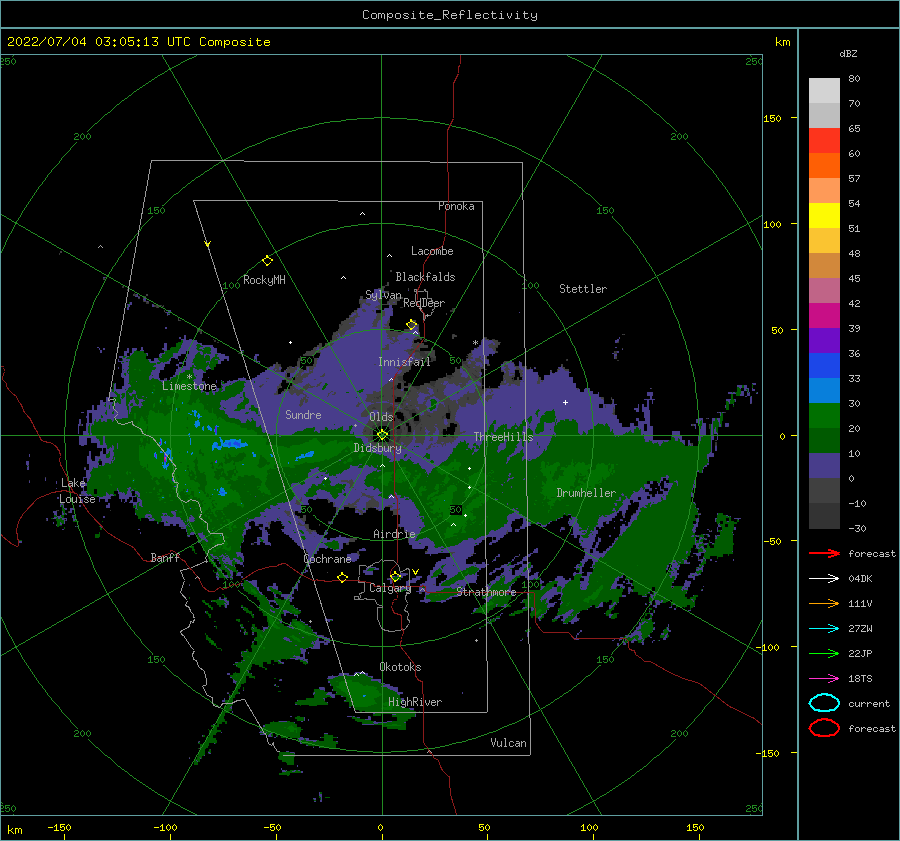The image size is (900, 841).
Task: Click the yellow diamond marker below RedDeer
Action: click(412, 325)
